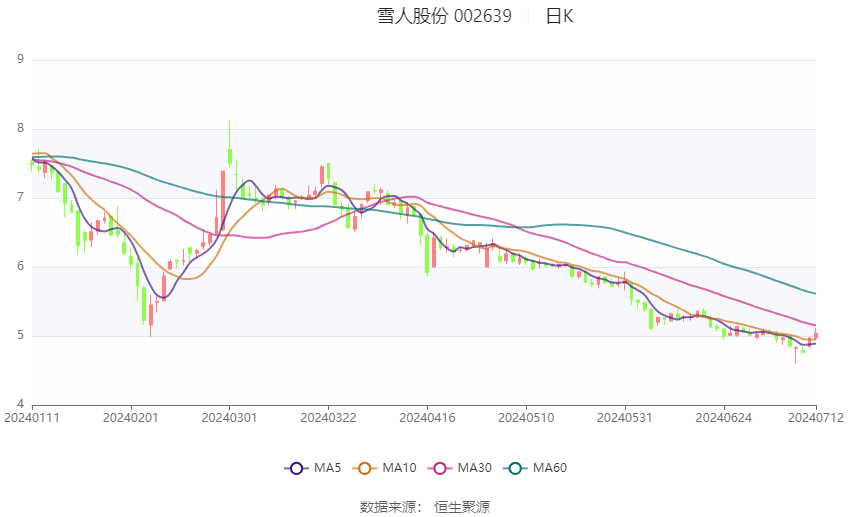Image resolution: width=850 pixels, height=517 pixels.
Task: Click y-axis value 9
Action: pyautogui.click(x=21, y=59)
